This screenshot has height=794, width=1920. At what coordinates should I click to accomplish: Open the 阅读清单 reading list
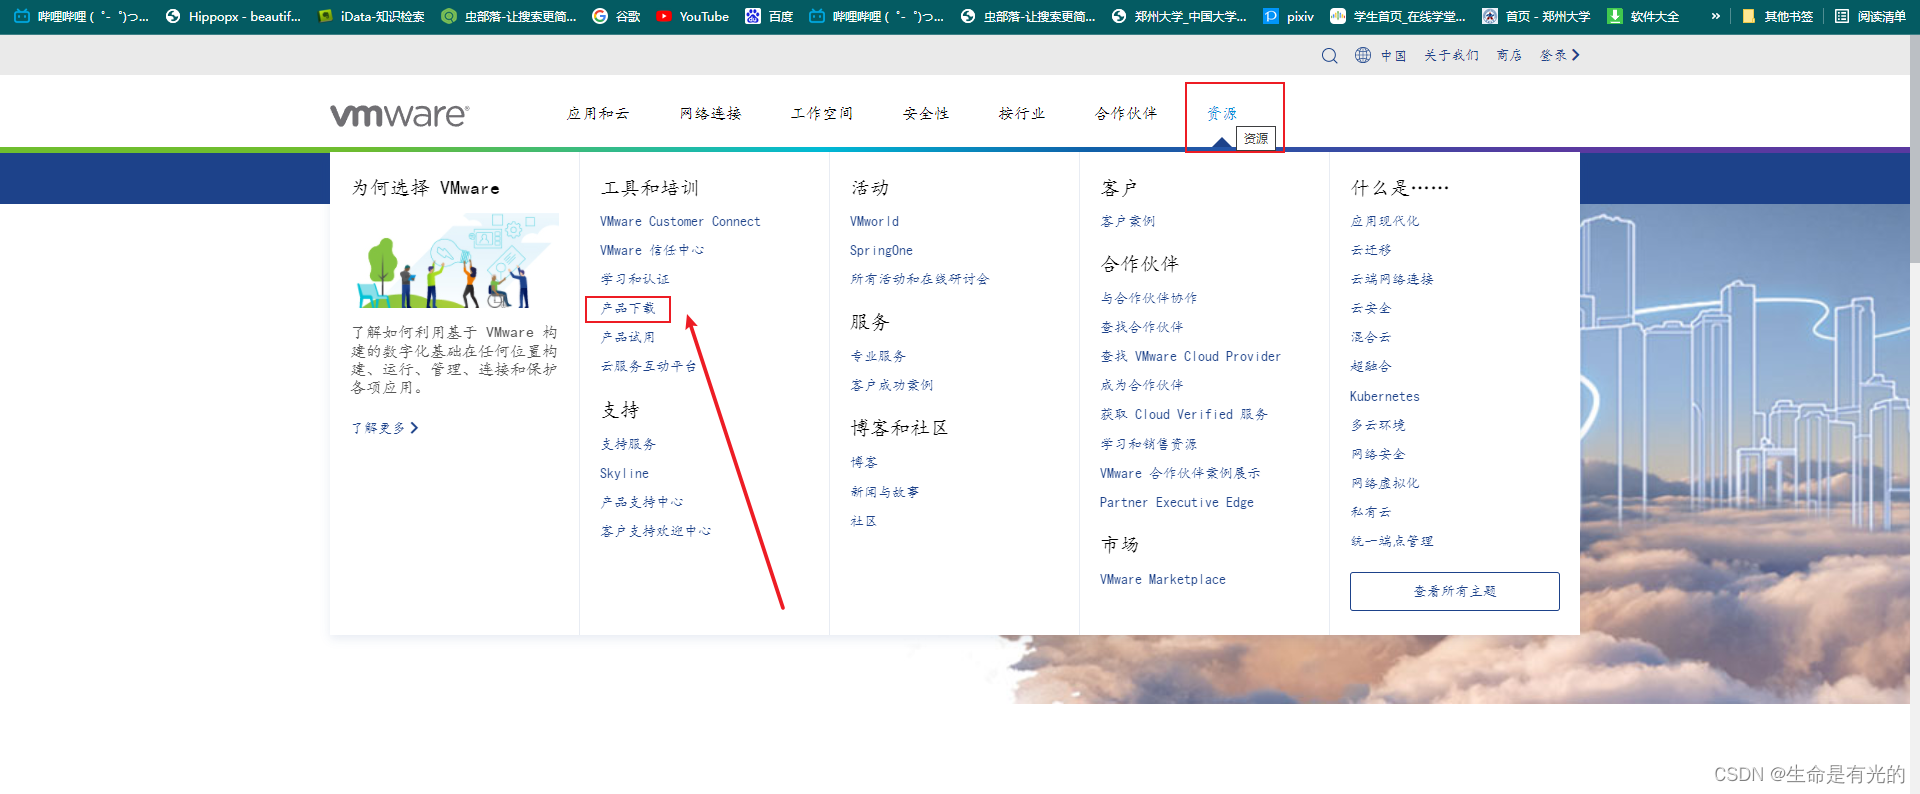tap(1871, 16)
